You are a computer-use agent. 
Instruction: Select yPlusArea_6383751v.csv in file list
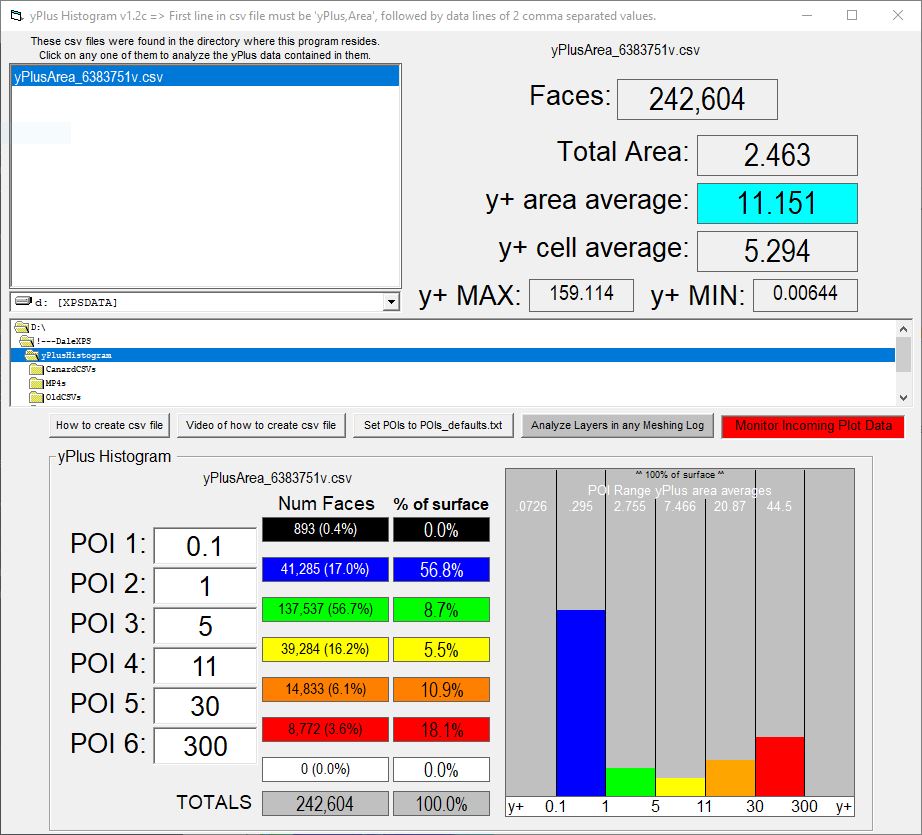pos(88,77)
